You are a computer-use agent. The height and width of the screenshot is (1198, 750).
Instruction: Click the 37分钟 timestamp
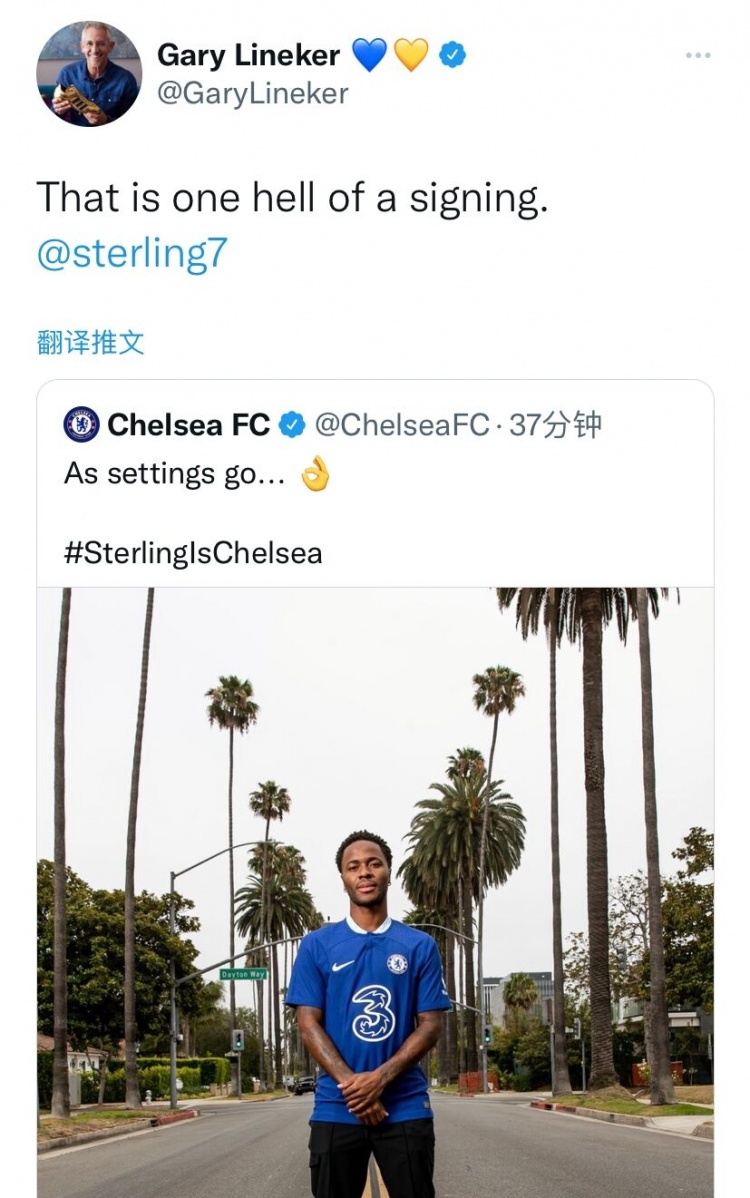click(x=555, y=425)
